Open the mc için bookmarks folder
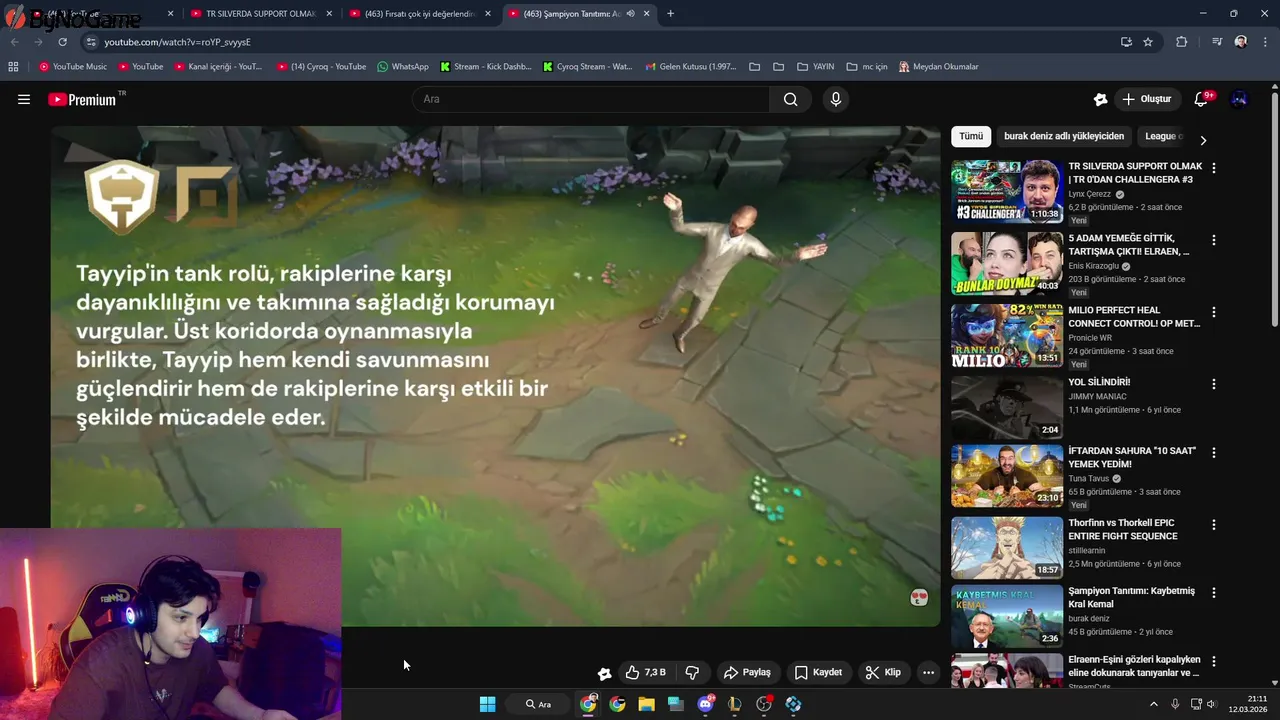 867,67
